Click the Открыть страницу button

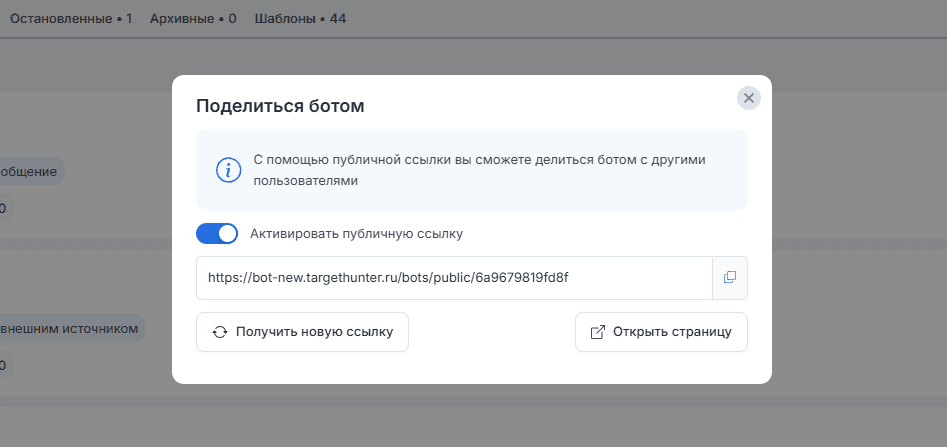pos(661,332)
